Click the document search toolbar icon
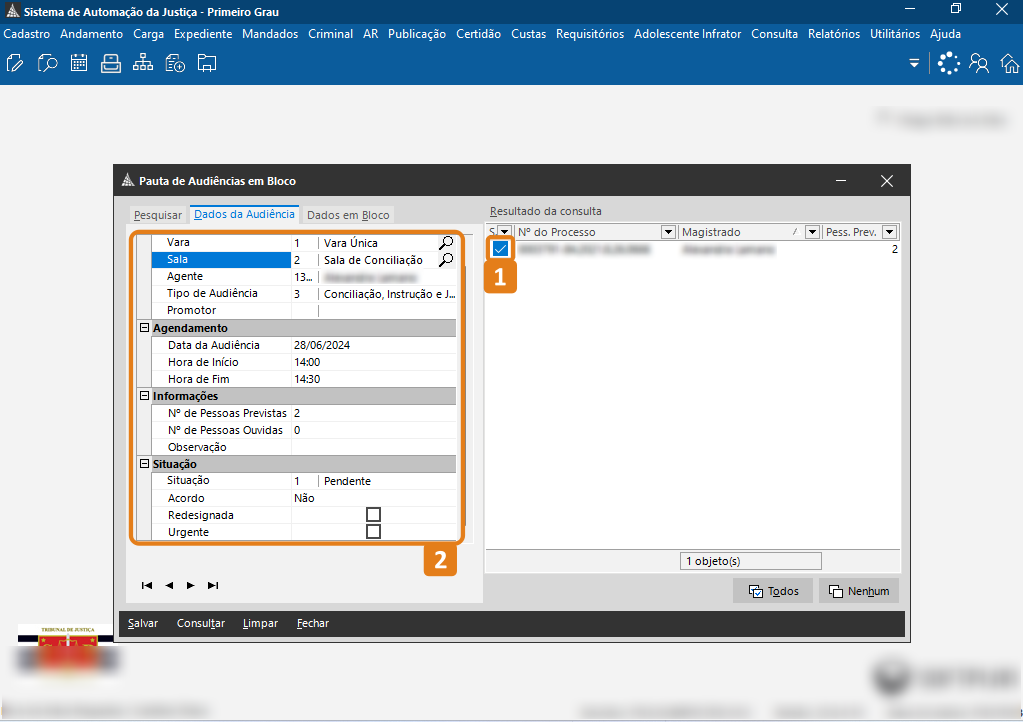The width and height of the screenshot is (1023, 722). pos(47,64)
